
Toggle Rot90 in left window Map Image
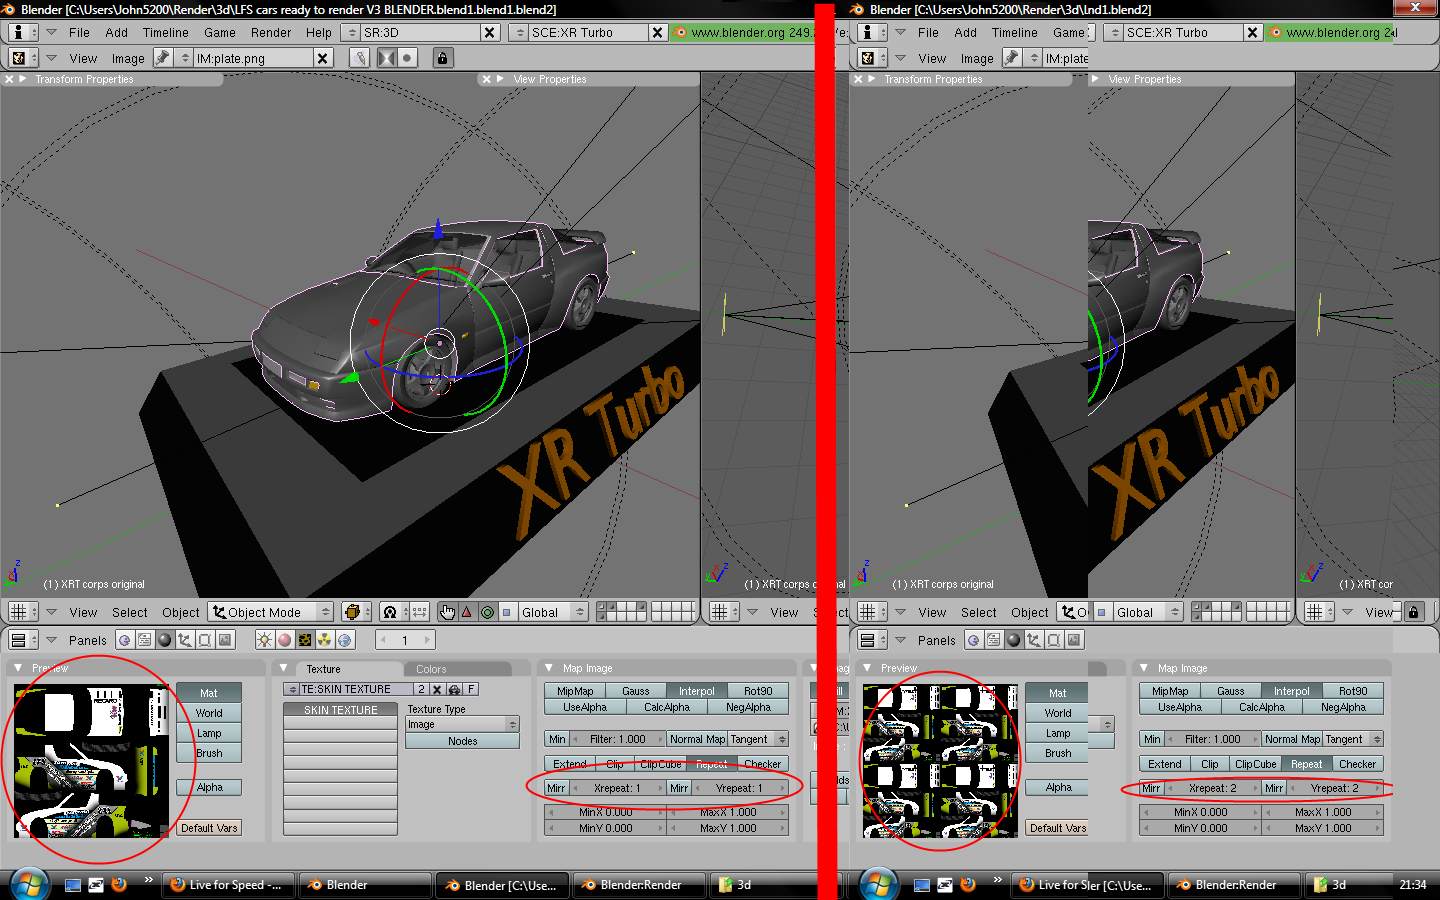coord(758,691)
